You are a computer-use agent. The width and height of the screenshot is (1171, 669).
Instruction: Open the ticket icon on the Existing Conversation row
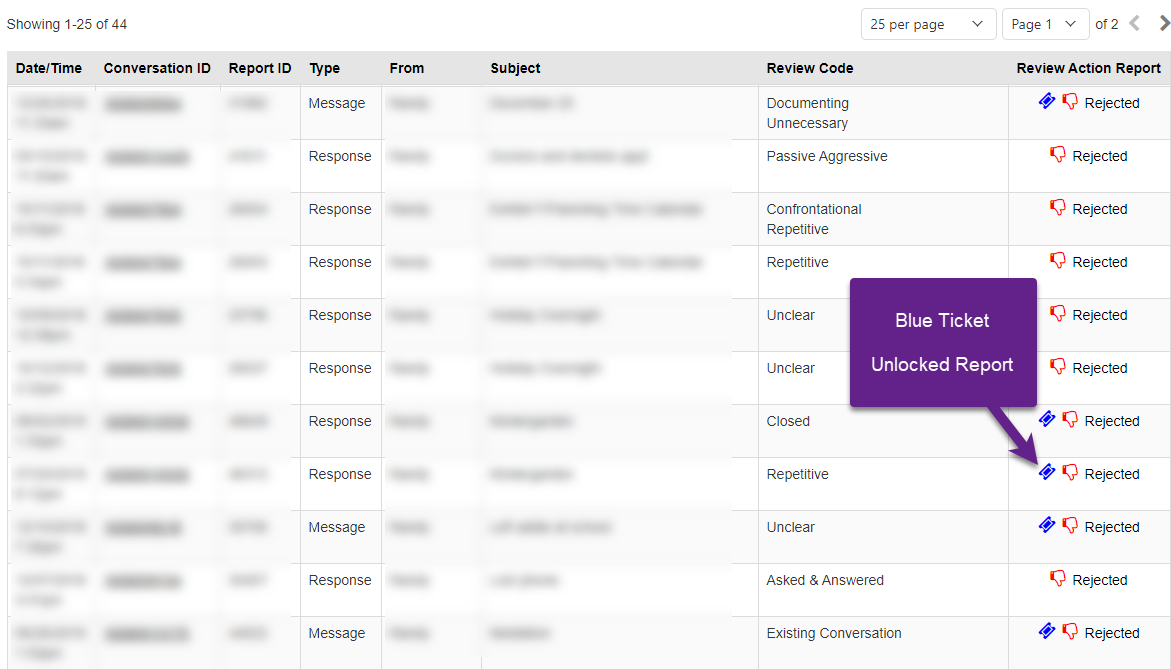pyautogui.click(x=1047, y=632)
